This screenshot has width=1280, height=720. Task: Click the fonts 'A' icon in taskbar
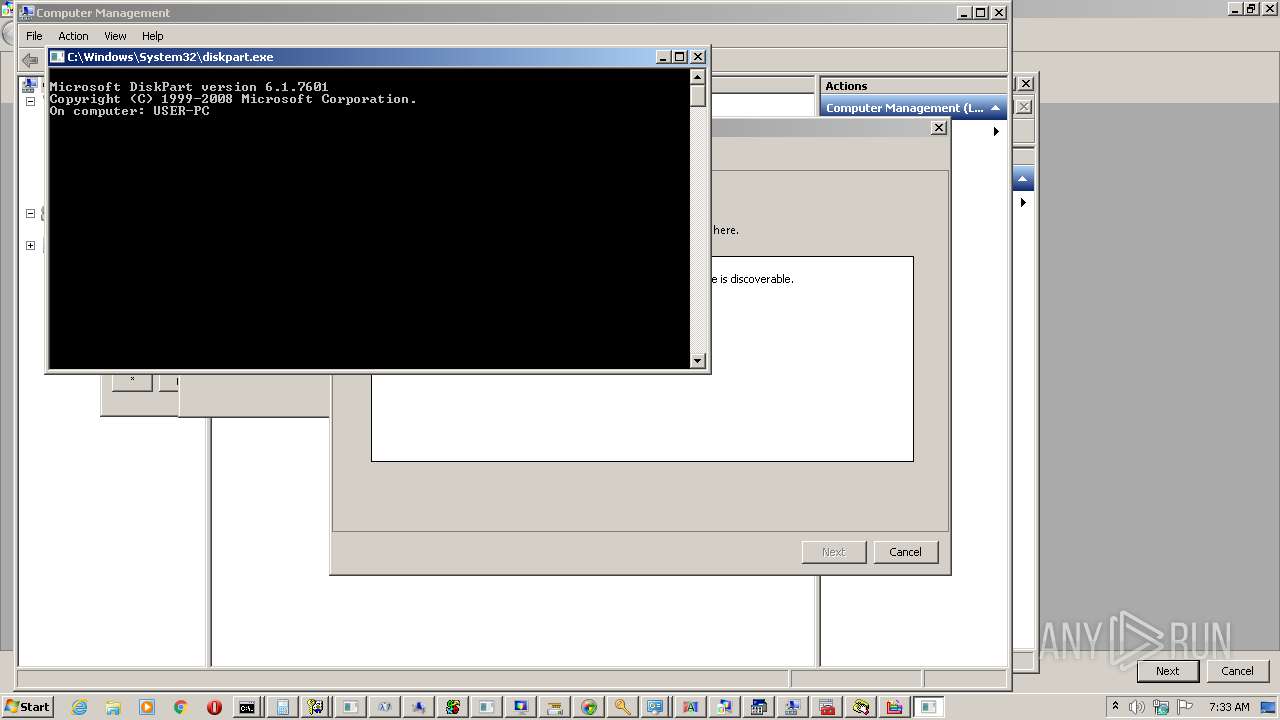tap(690, 707)
